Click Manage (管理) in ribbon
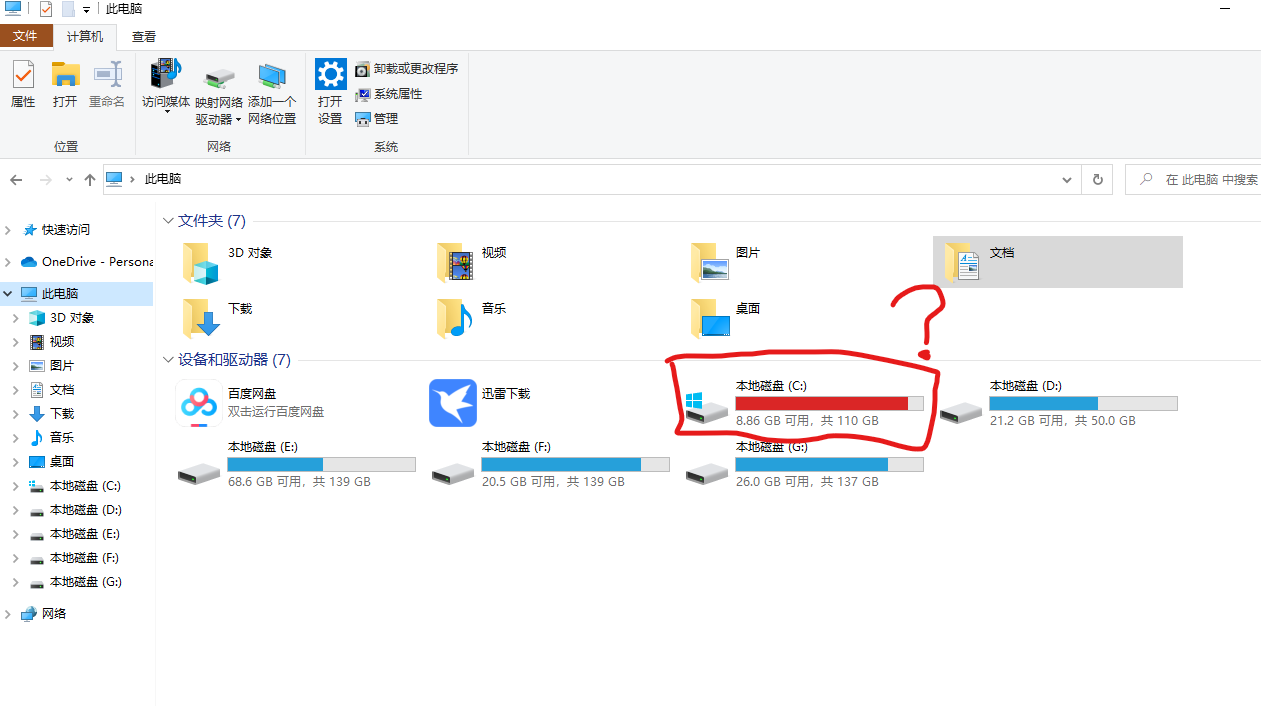Viewport: 1261px width, 706px height. (376, 119)
